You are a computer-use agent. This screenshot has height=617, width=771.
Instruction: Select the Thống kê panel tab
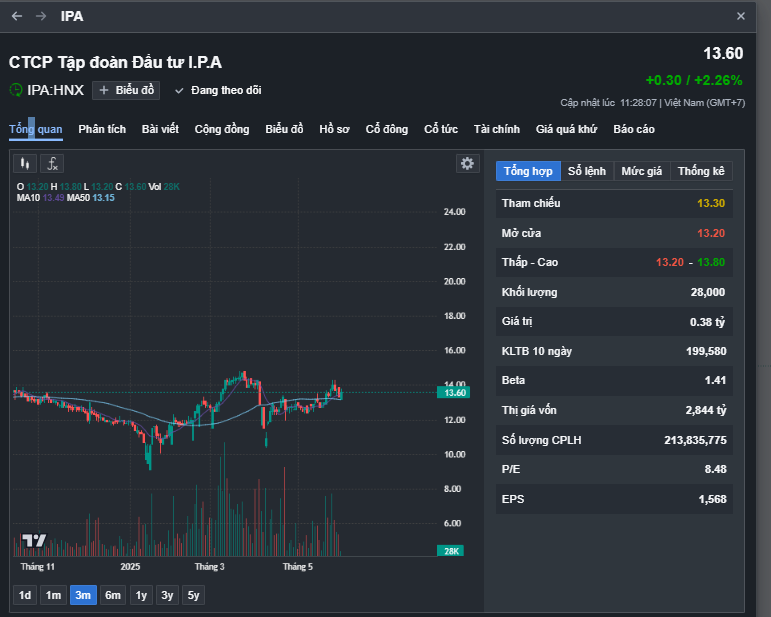coord(701,171)
